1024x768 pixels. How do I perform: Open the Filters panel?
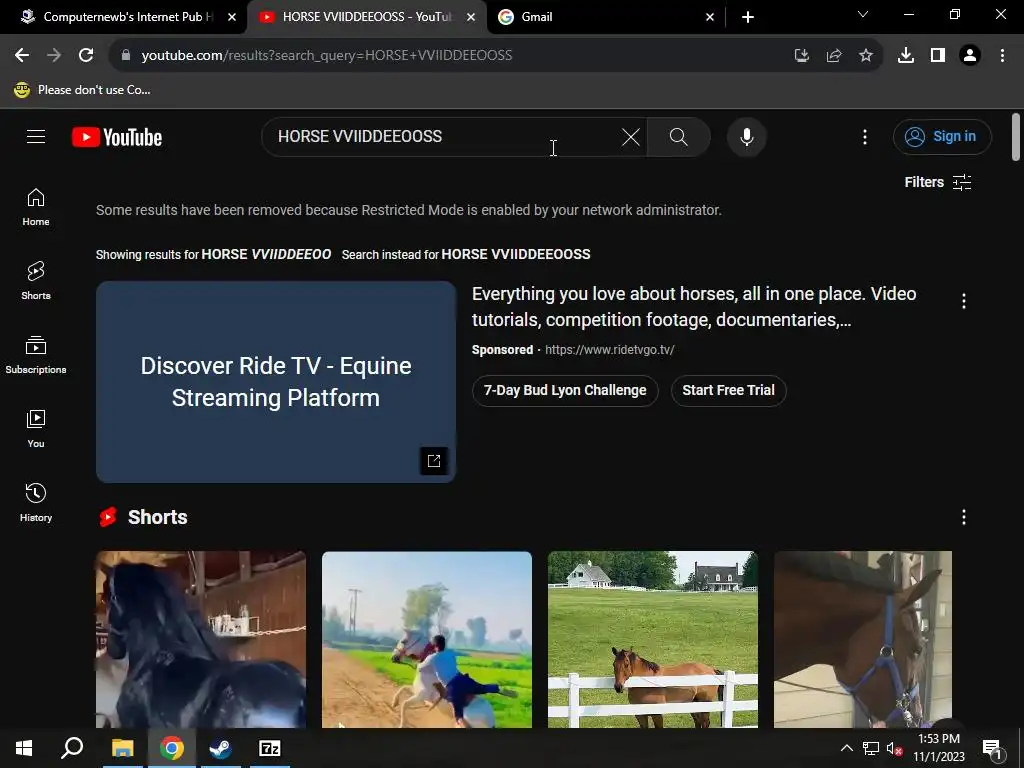[938, 182]
